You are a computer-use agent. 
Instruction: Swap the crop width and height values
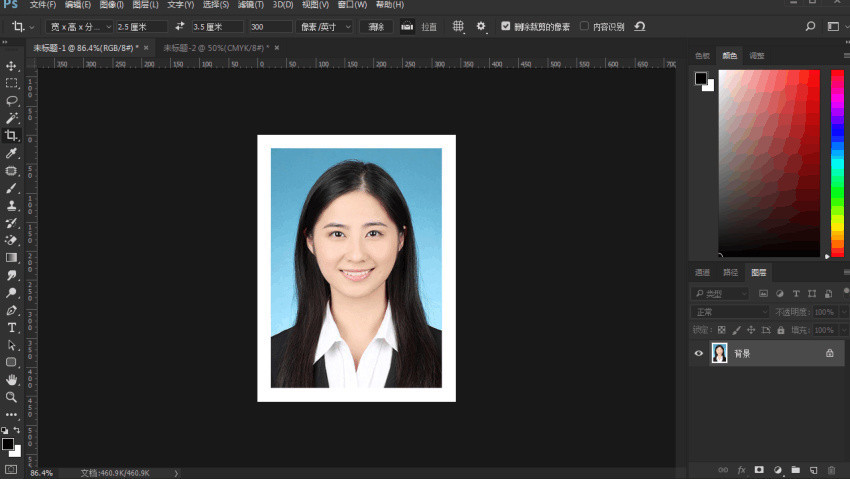pyautogui.click(x=179, y=27)
